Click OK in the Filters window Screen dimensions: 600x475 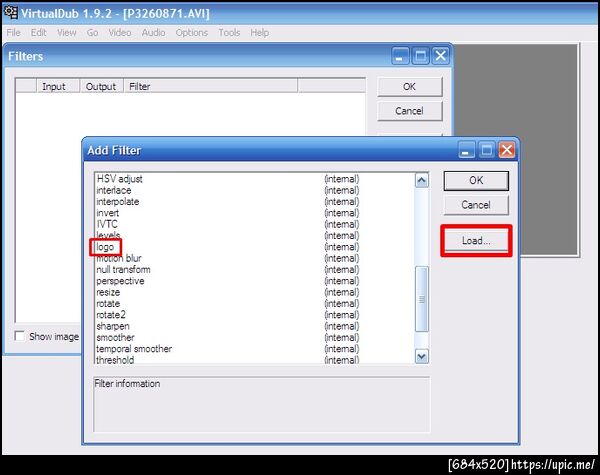tap(409, 87)
